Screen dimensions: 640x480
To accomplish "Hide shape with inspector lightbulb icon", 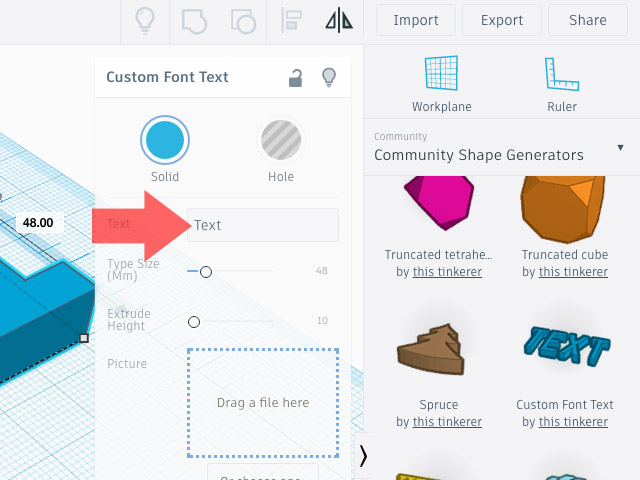I will coord(327,77).
